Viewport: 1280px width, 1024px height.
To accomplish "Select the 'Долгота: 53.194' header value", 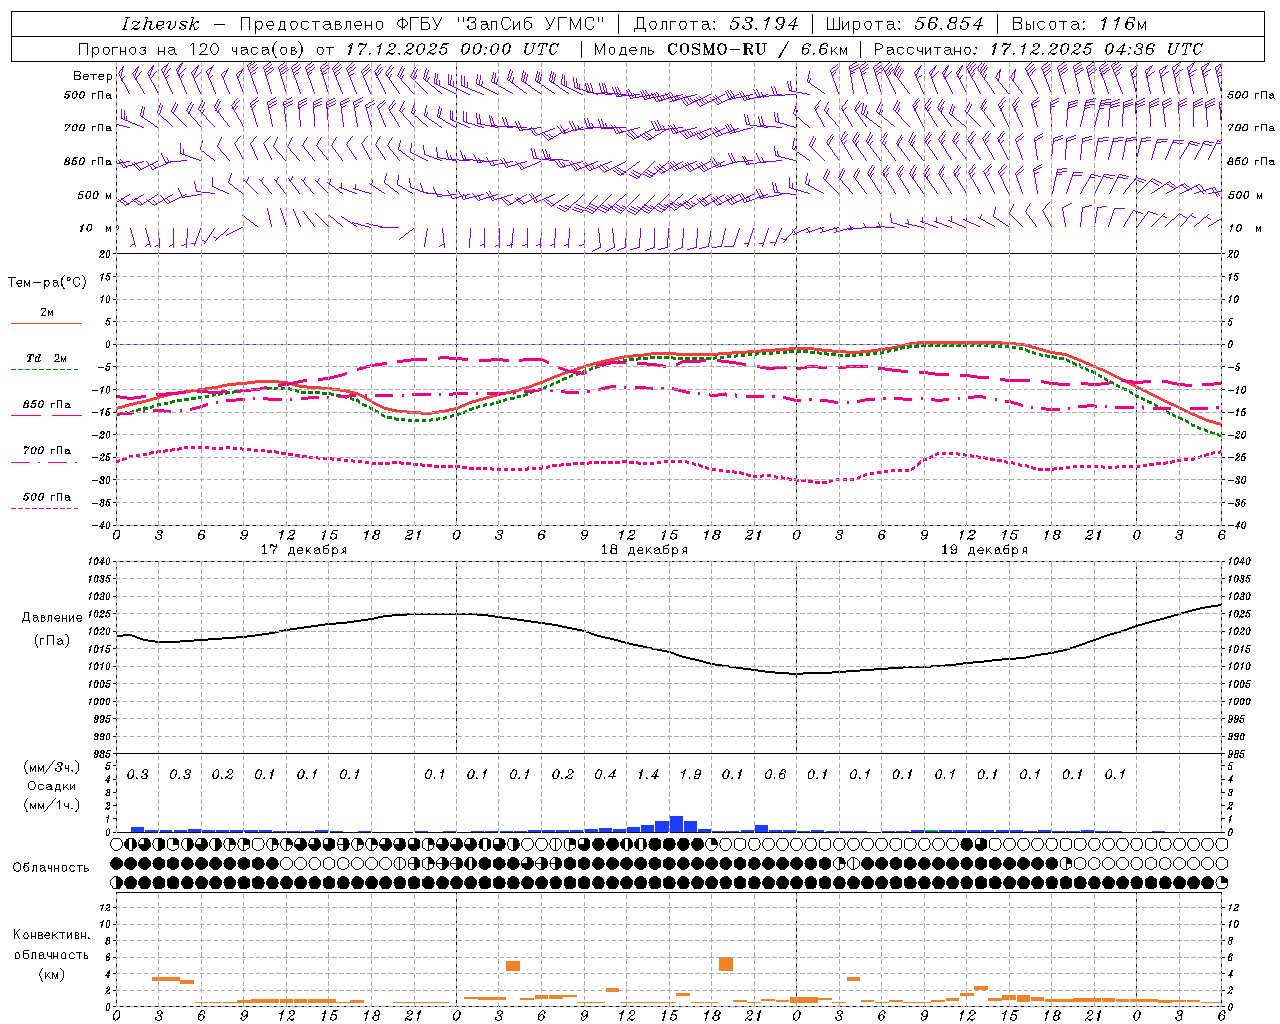I will tap(716, 24).
